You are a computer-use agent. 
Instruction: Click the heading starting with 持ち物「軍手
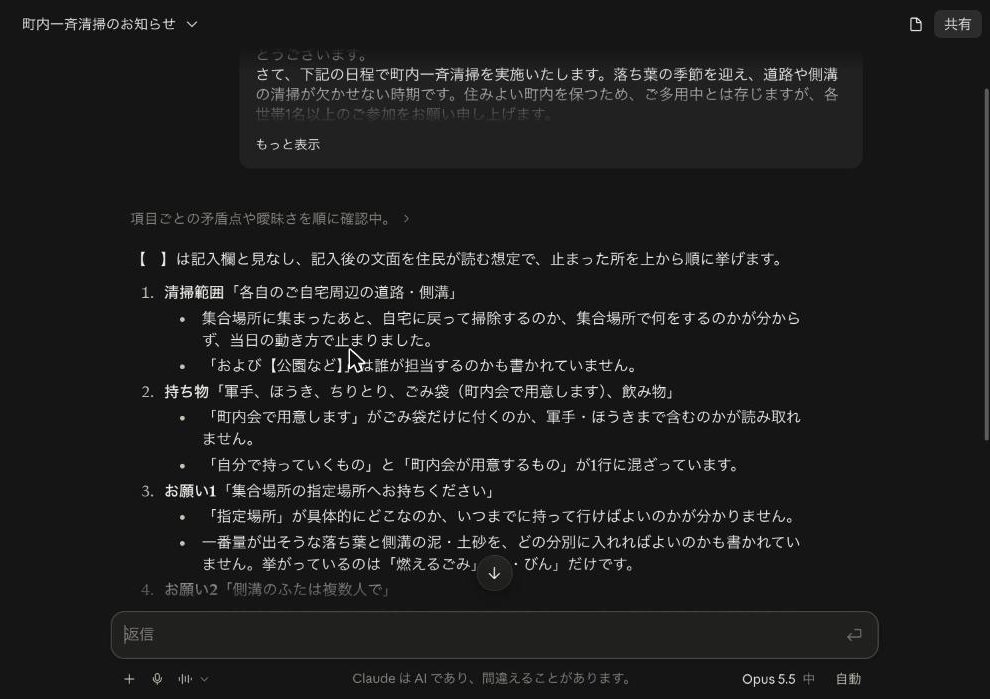420,391
